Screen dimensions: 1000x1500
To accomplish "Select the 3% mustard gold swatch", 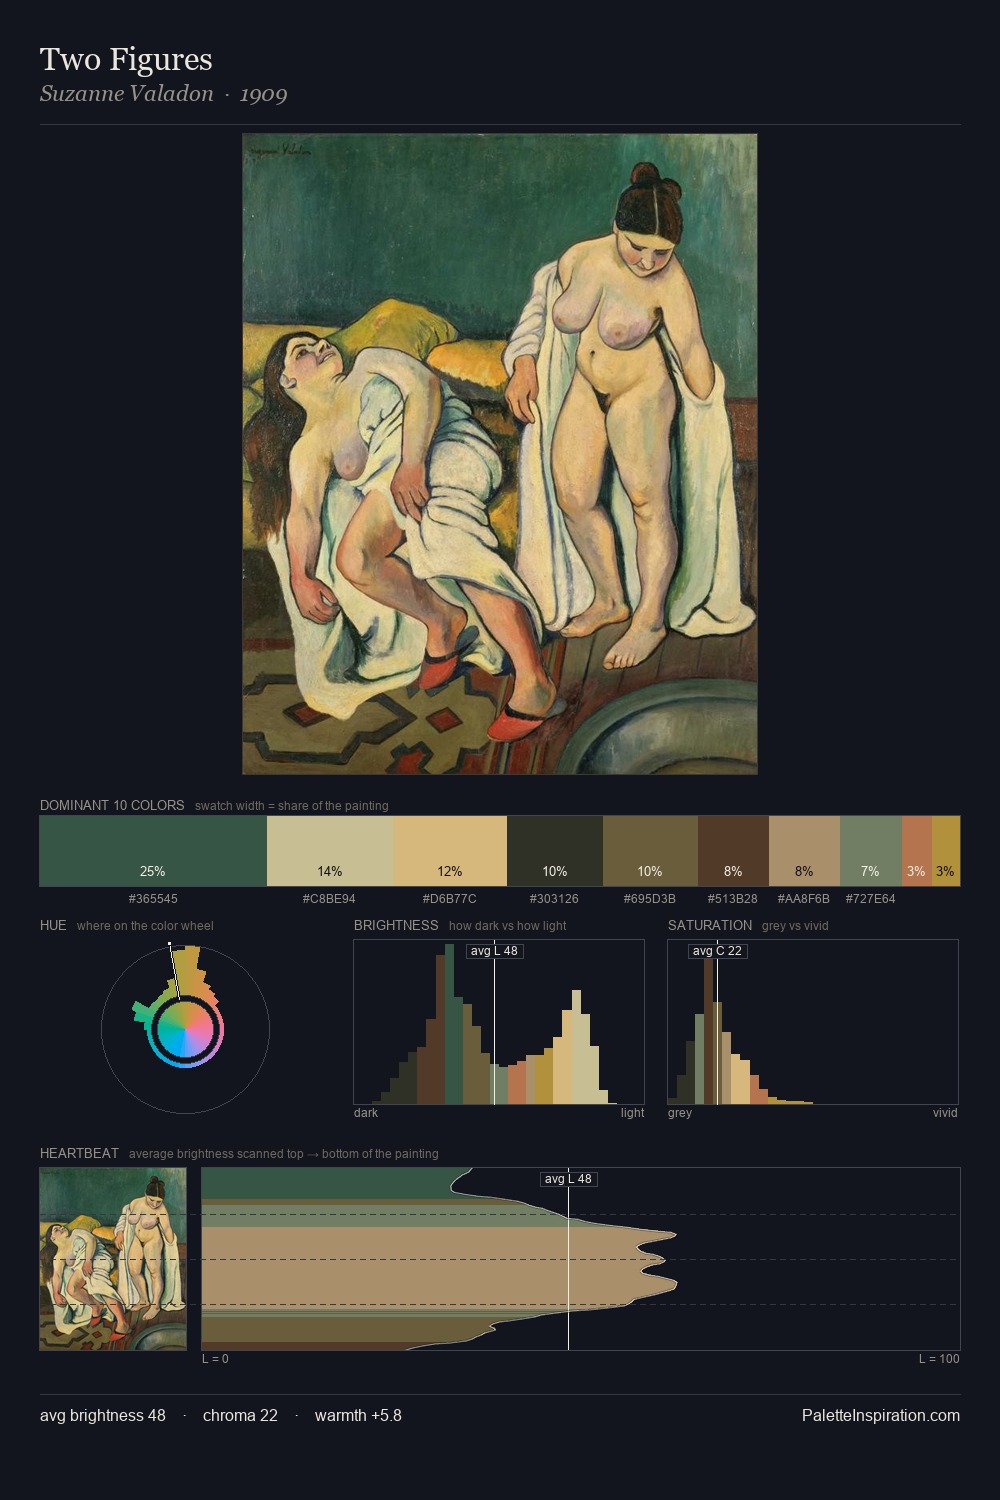I will pyautogui.click(x=946, y=851).
